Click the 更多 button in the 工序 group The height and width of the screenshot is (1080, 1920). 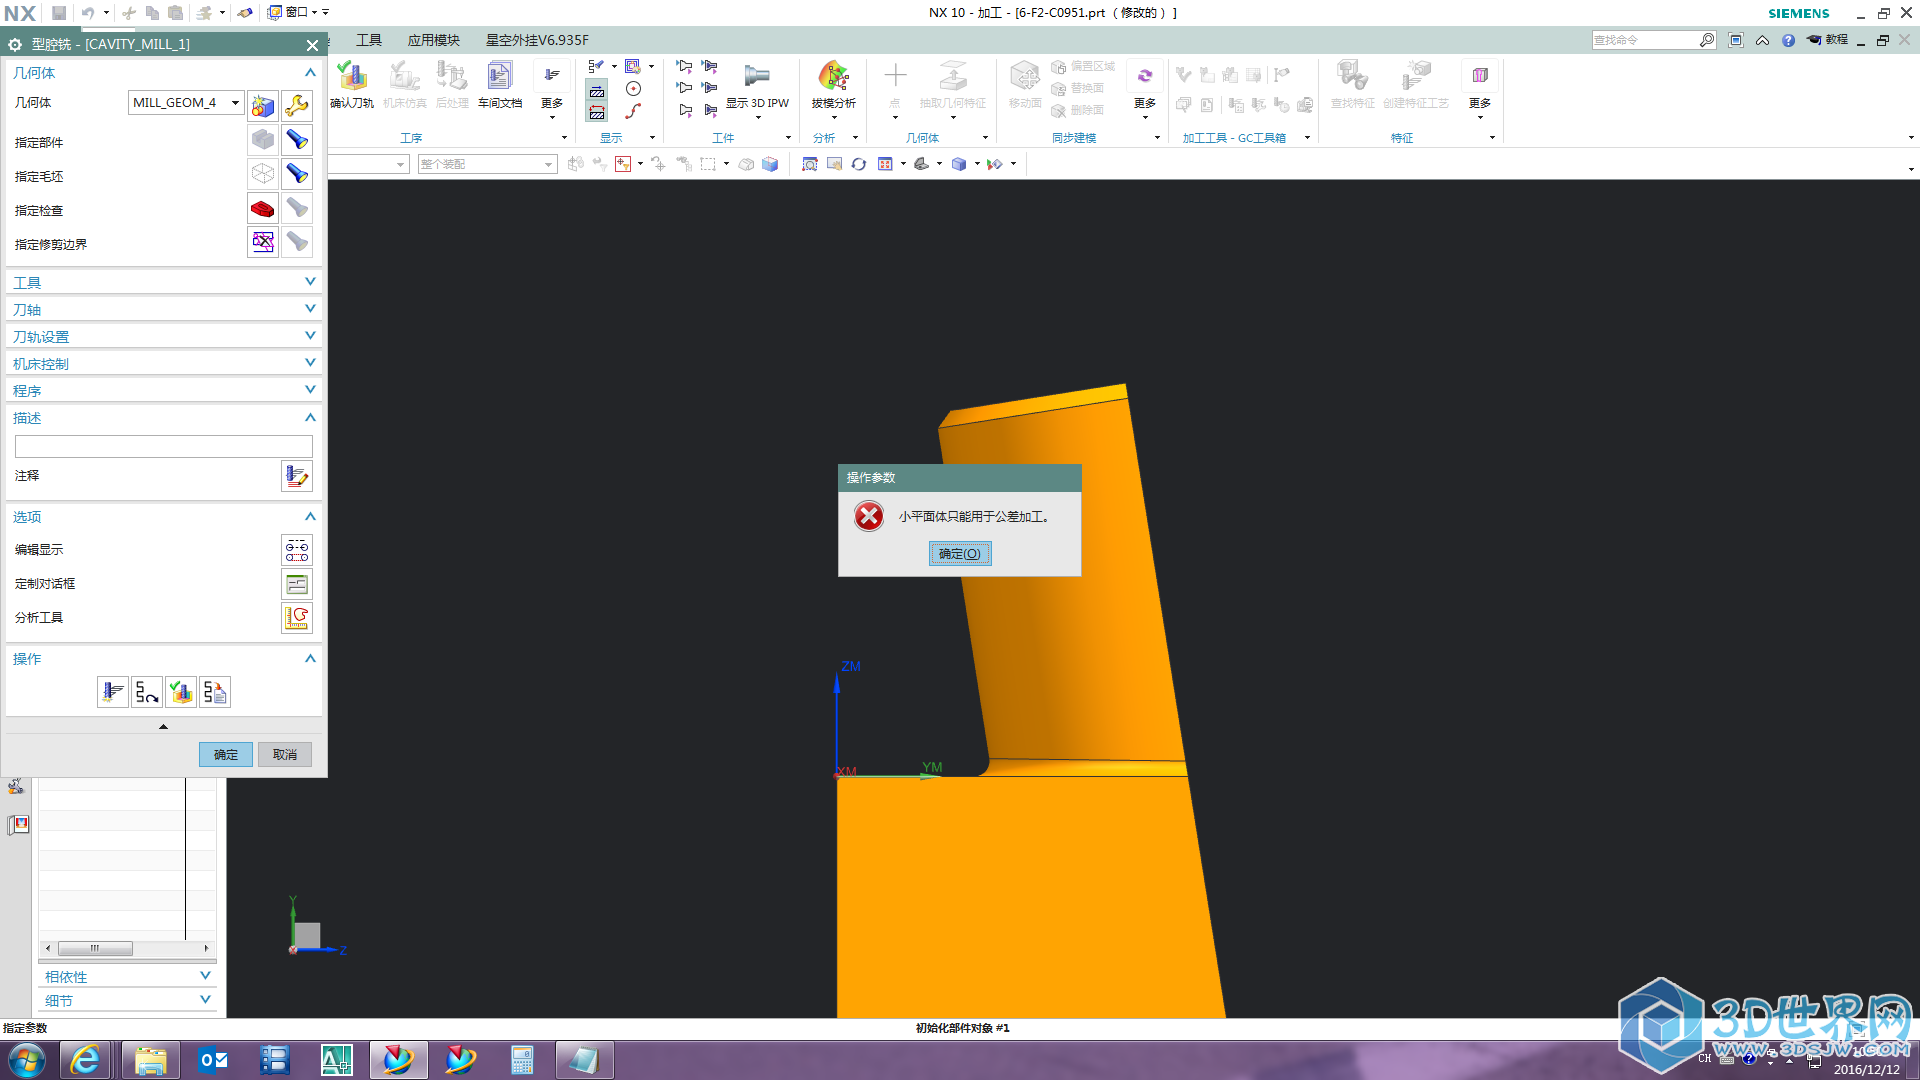(552, 88)
